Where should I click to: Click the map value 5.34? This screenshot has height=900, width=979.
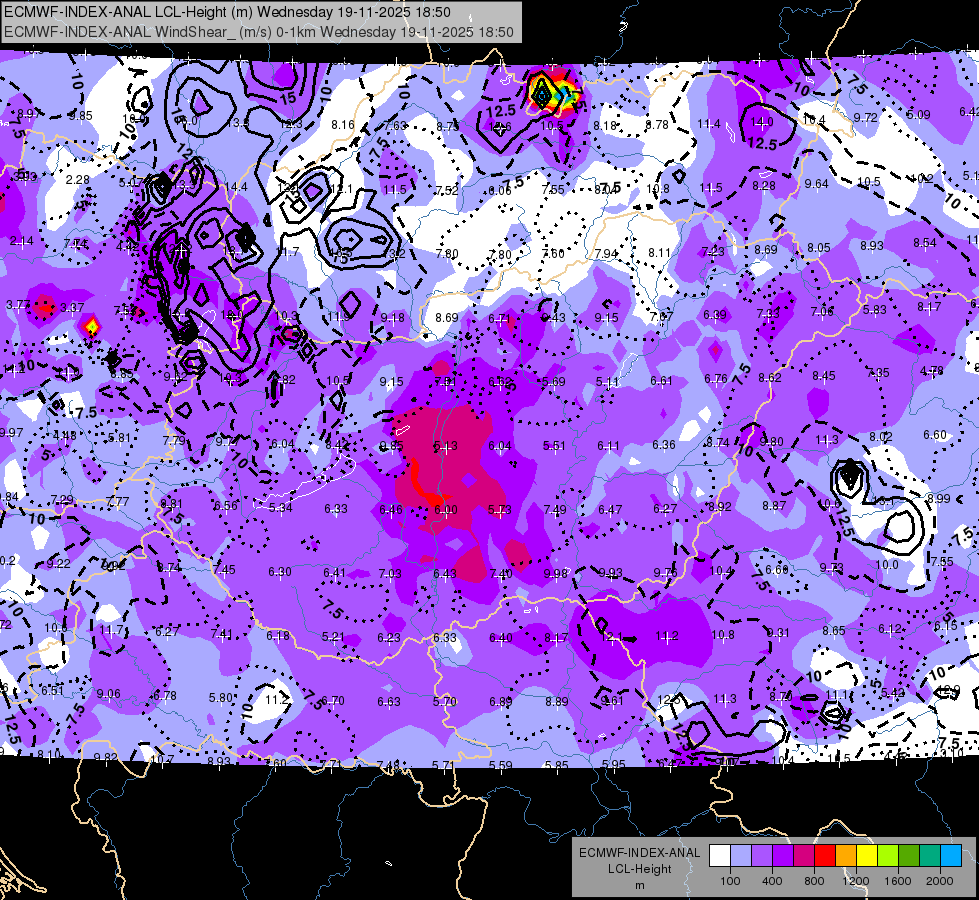click(281, 507)
